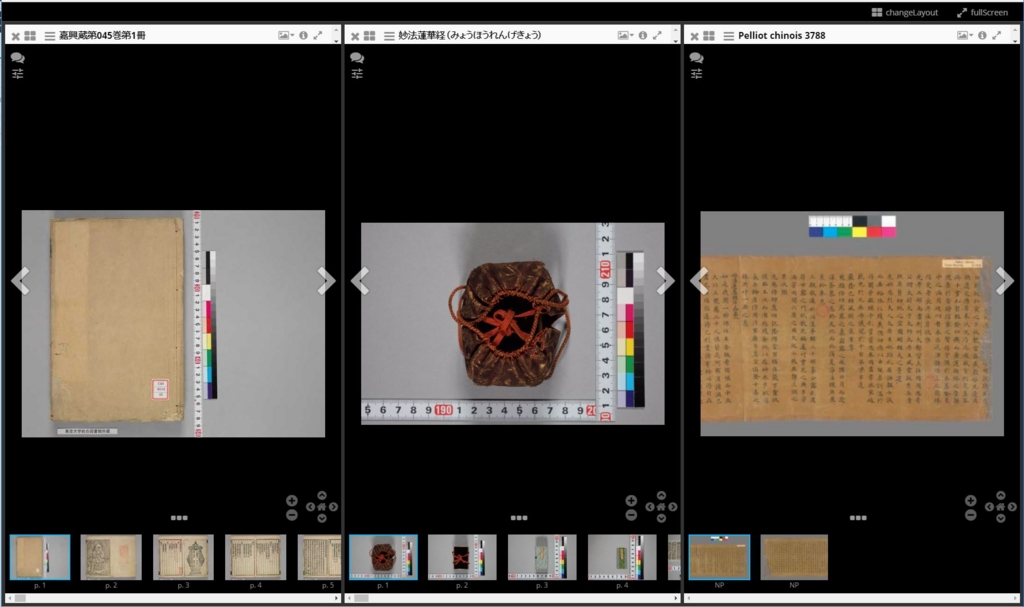The width and height of the screenshot is (1024, 607).
Task: Toggle image manipulation sliders icon in 妙法蓮華経 window
Action: pyautogui.click(x=357, y=73)
